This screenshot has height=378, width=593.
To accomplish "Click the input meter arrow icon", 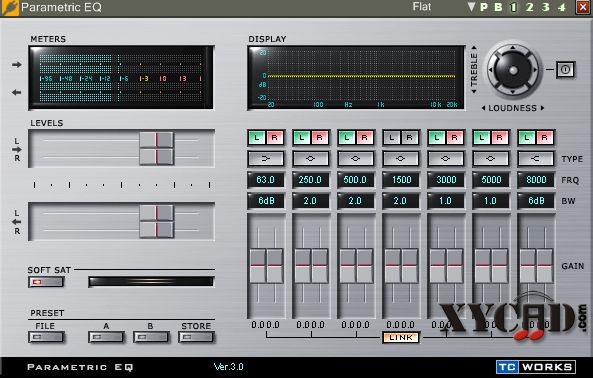I will pos(17,65).
